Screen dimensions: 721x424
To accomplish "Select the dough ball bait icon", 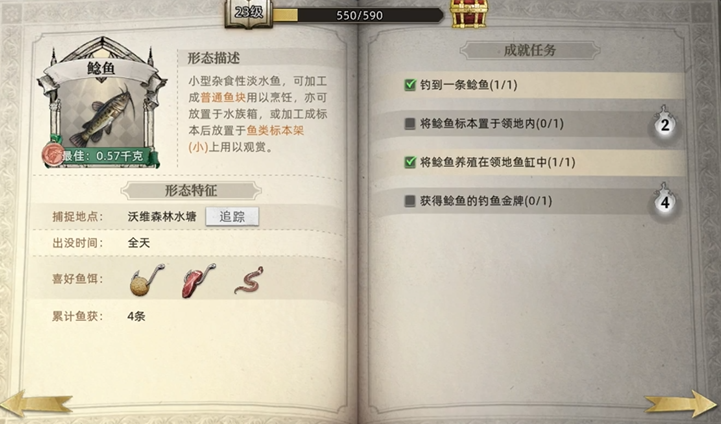I will (x=146, y=280).
